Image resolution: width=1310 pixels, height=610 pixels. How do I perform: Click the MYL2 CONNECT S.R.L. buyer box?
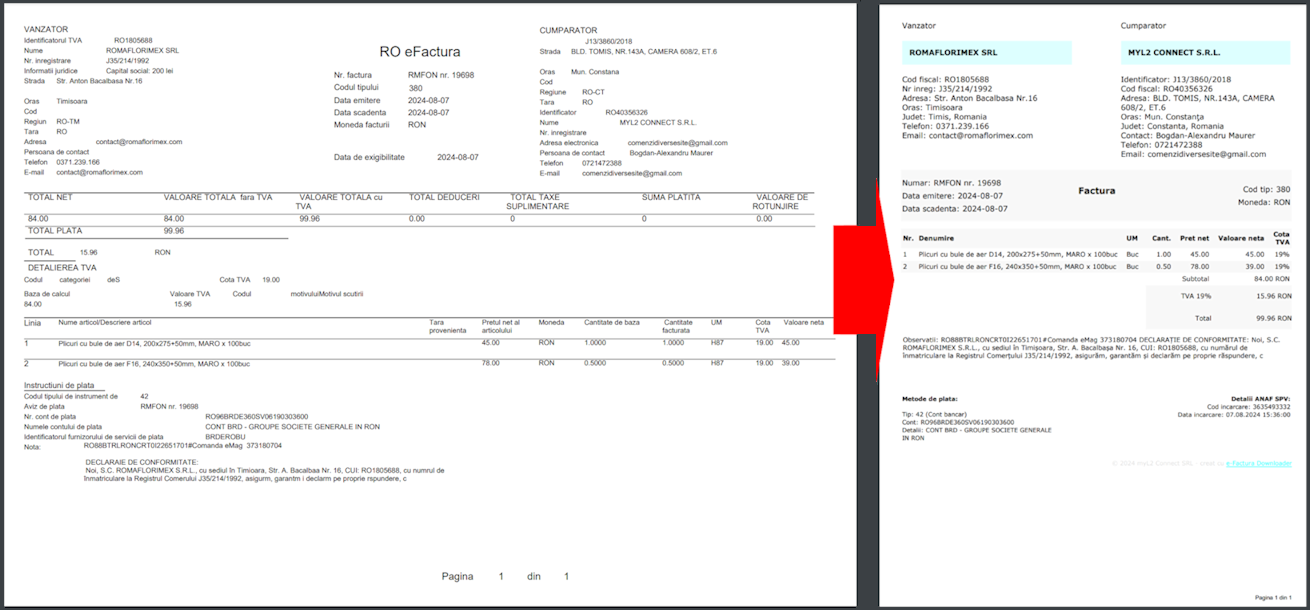(1206, 53)
